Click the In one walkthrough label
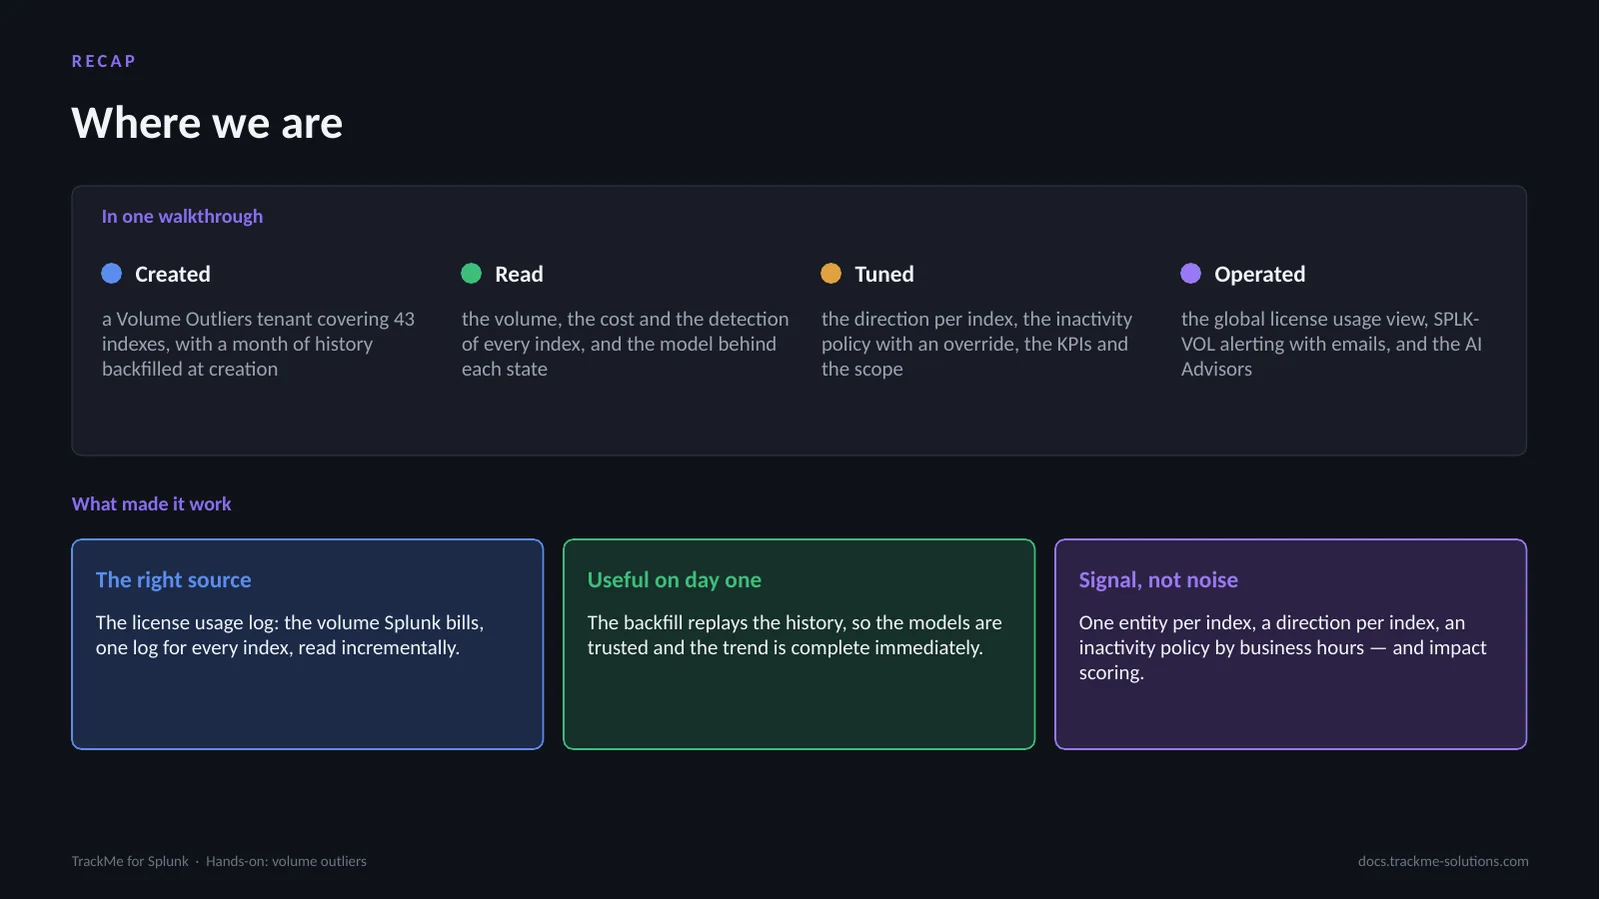 click(x=182, y=216)
